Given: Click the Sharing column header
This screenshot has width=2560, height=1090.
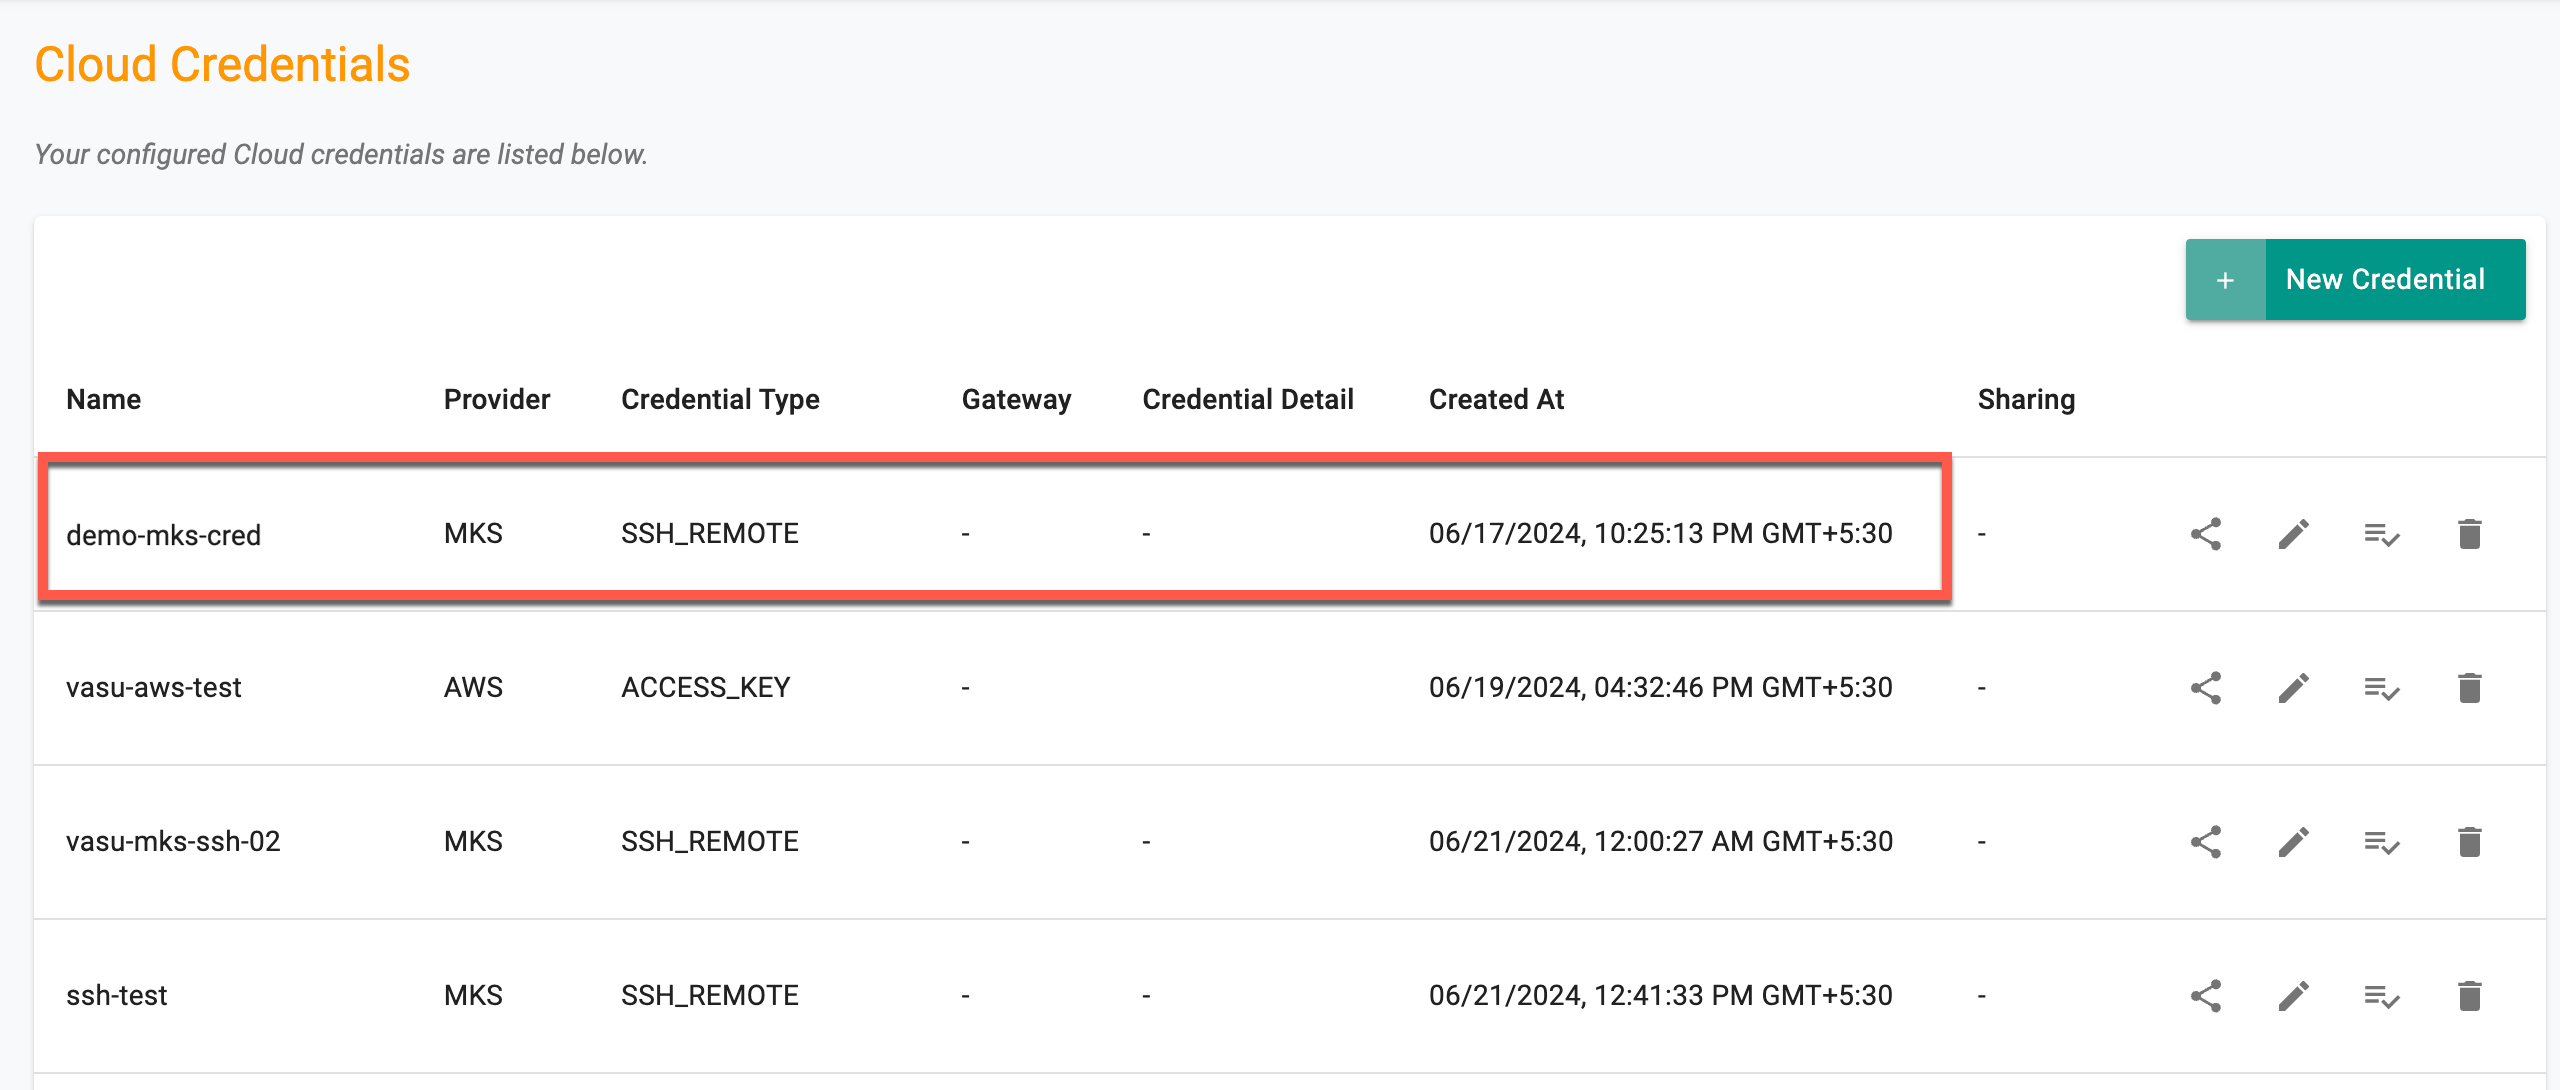Looking at the screenshot, I should point(2026,400).
